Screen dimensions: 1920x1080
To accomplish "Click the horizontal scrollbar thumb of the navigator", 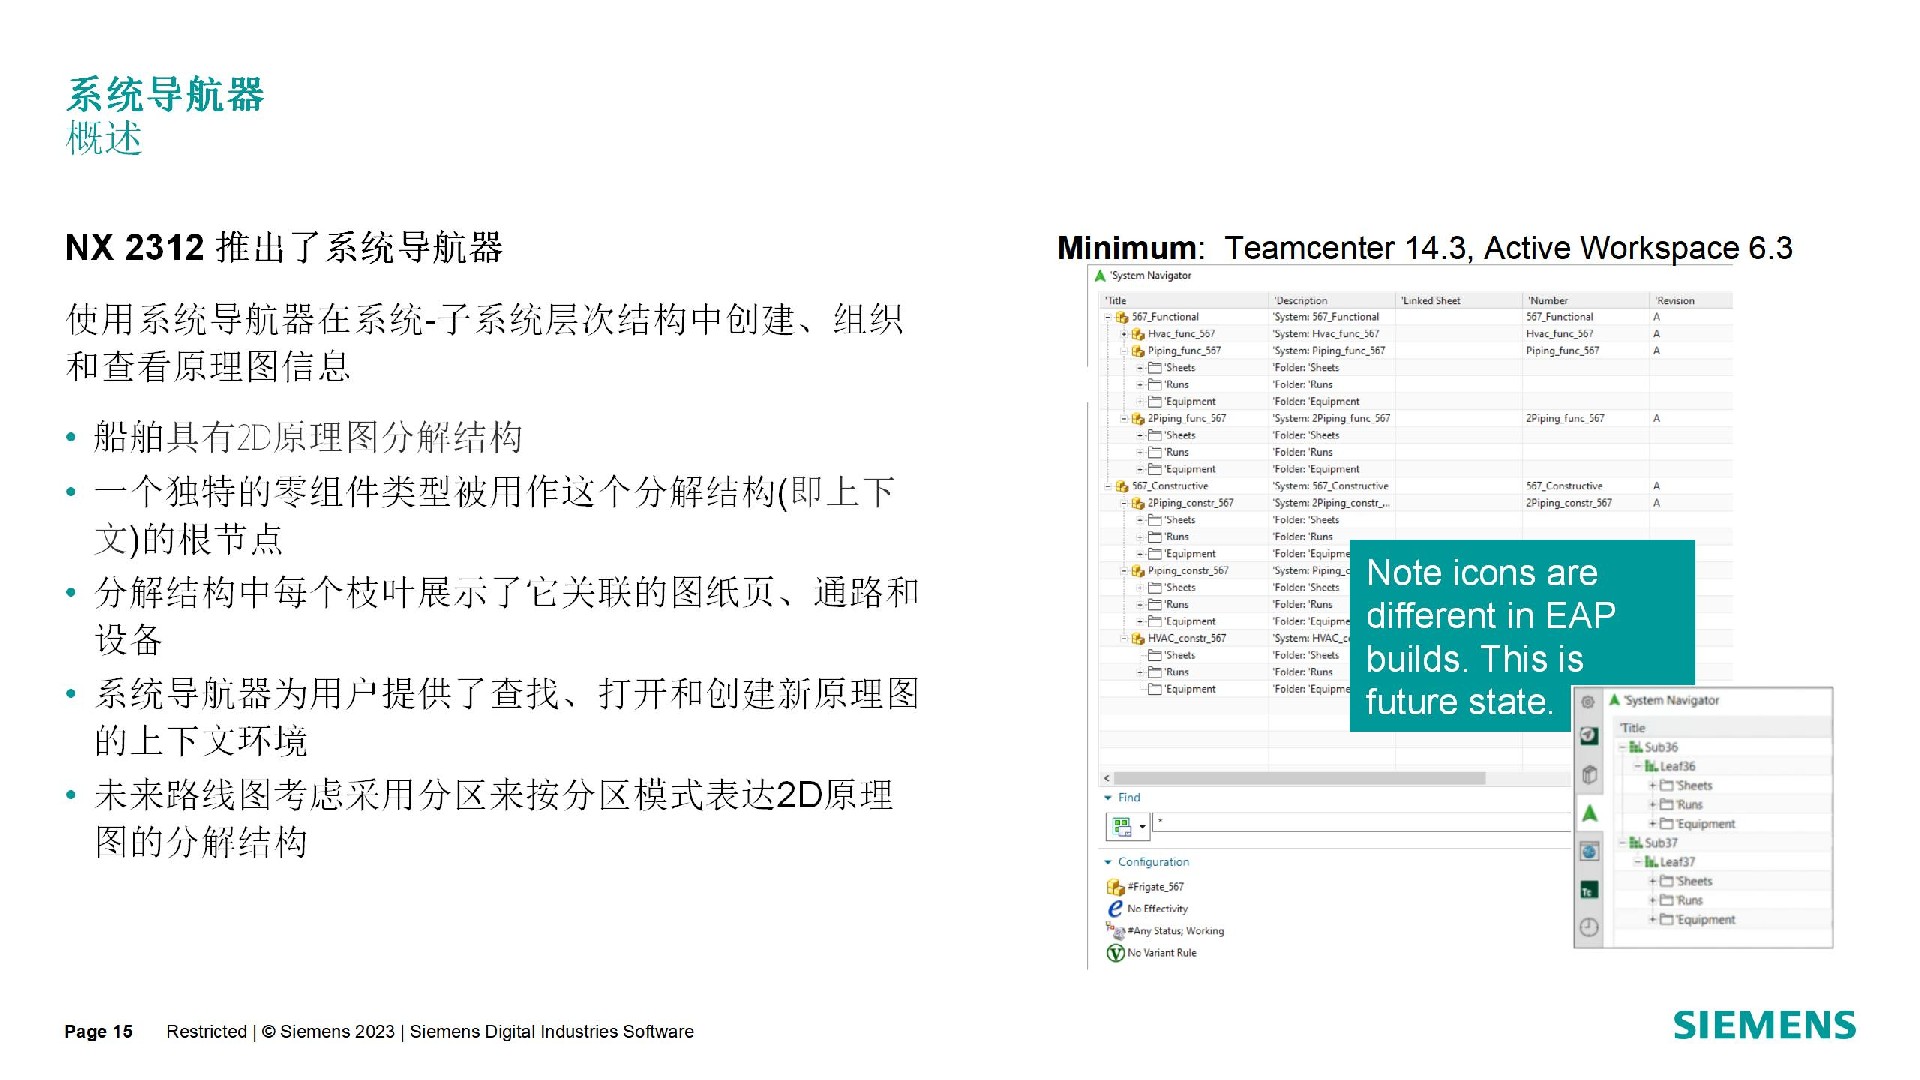I will (x=1299, y=778).
